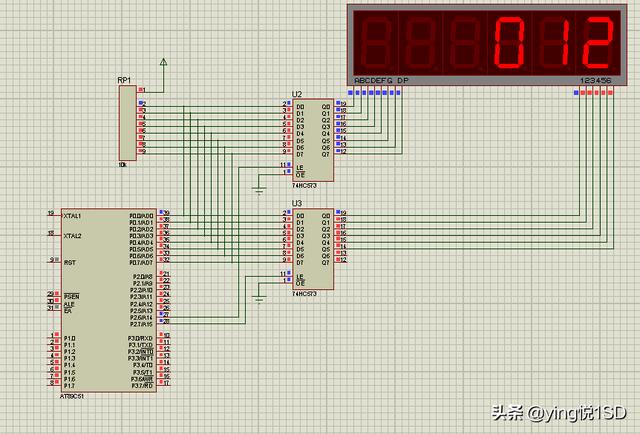Select the AT89C51 microcontroller body
The image size is (640, 434).
109,300
